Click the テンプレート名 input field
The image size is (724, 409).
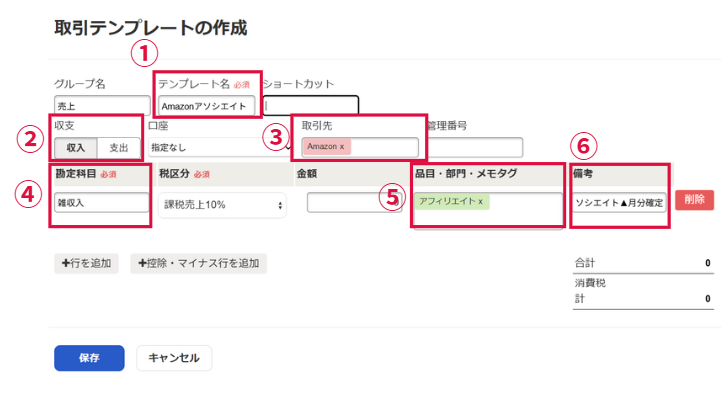pyautogui.click(x=207, y=105)
